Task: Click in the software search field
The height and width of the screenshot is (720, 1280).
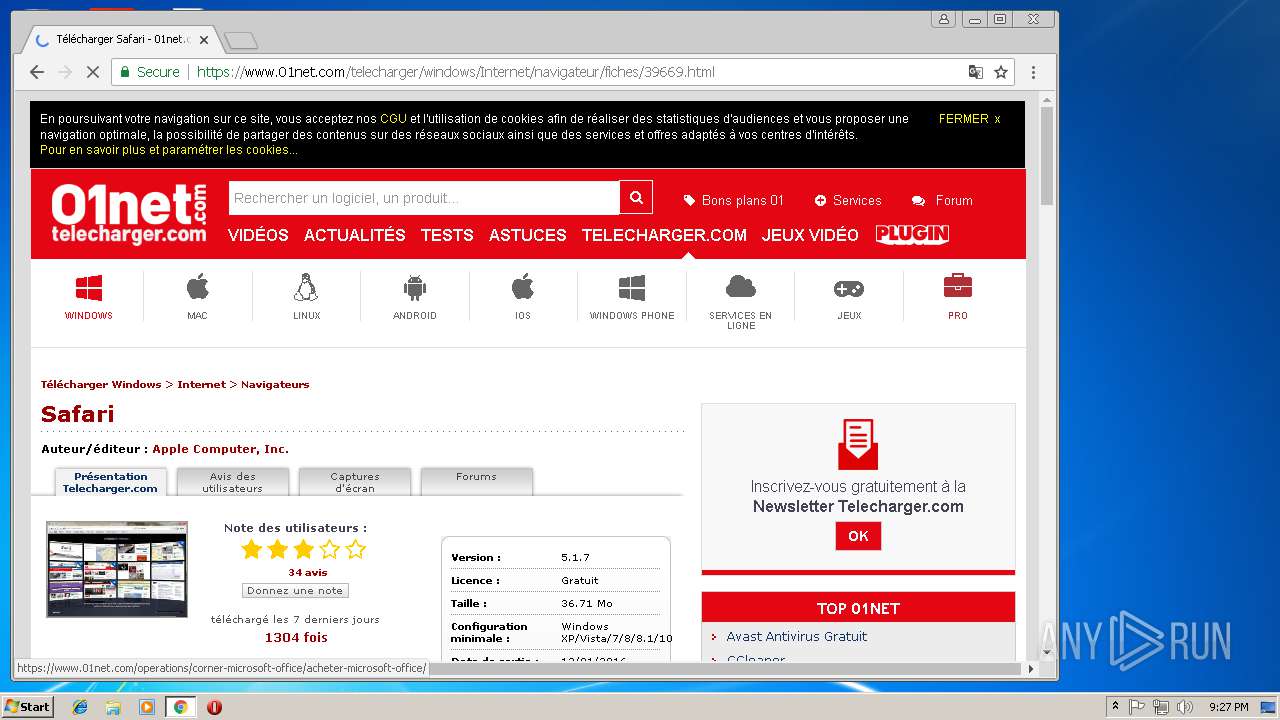Action: coord(424,198)
